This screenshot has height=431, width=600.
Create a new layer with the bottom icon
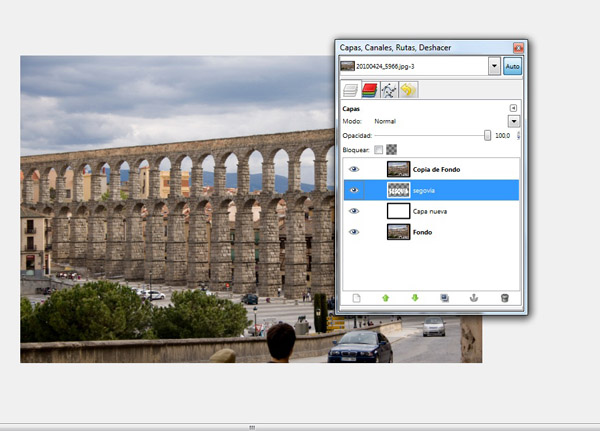355,298
